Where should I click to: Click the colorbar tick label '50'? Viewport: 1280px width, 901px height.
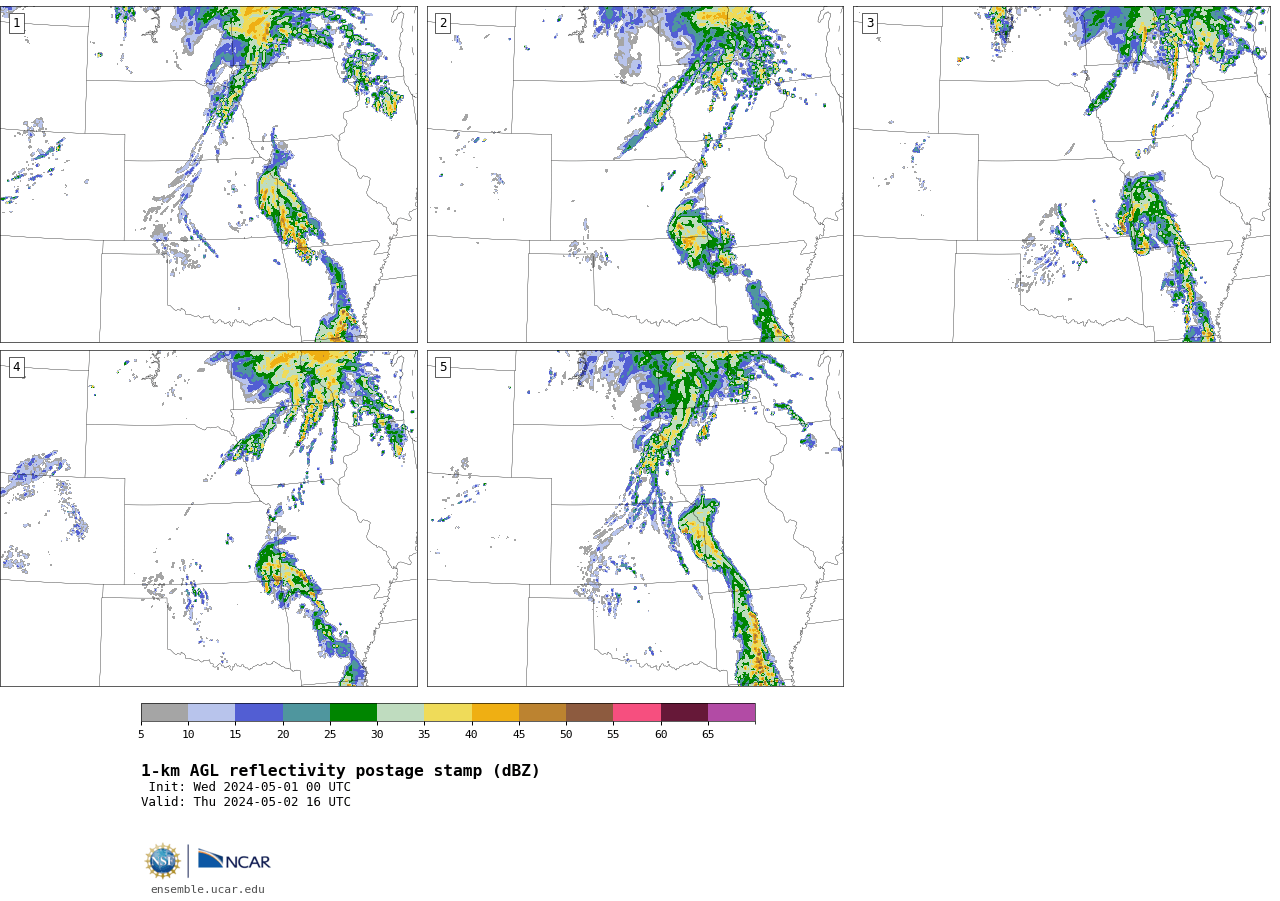pos(566,735)
